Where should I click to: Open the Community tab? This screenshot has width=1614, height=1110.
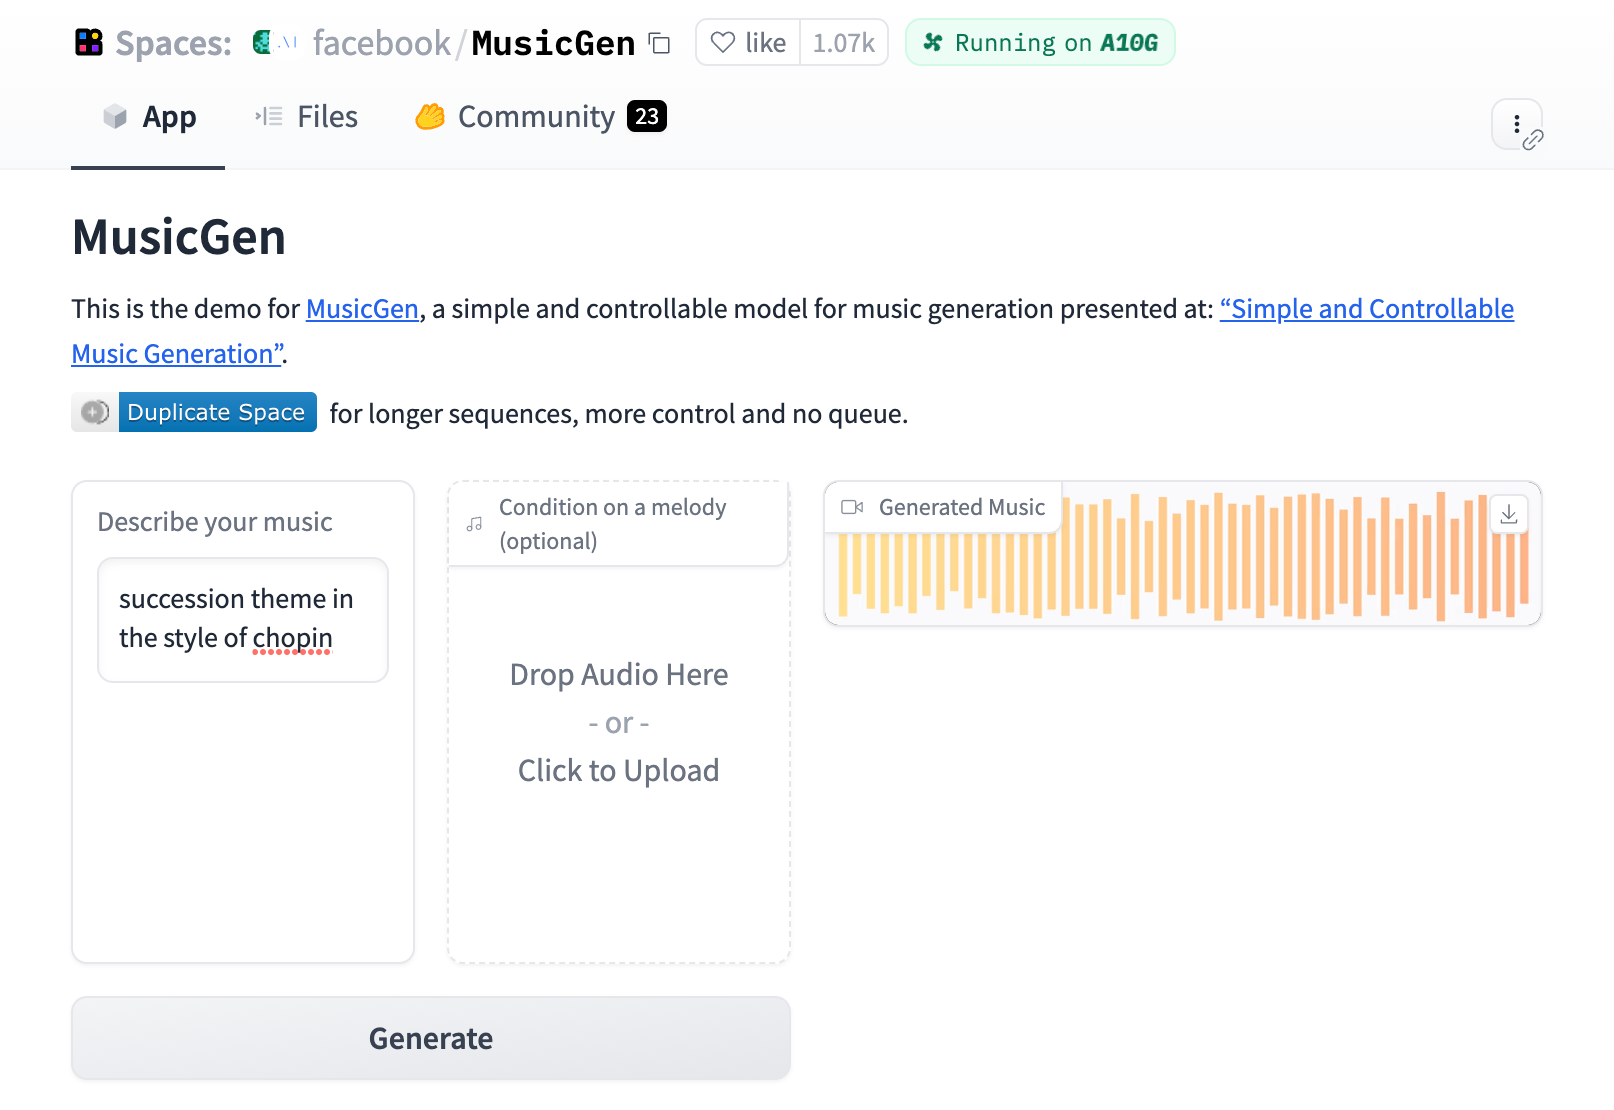tap(541, 117)
